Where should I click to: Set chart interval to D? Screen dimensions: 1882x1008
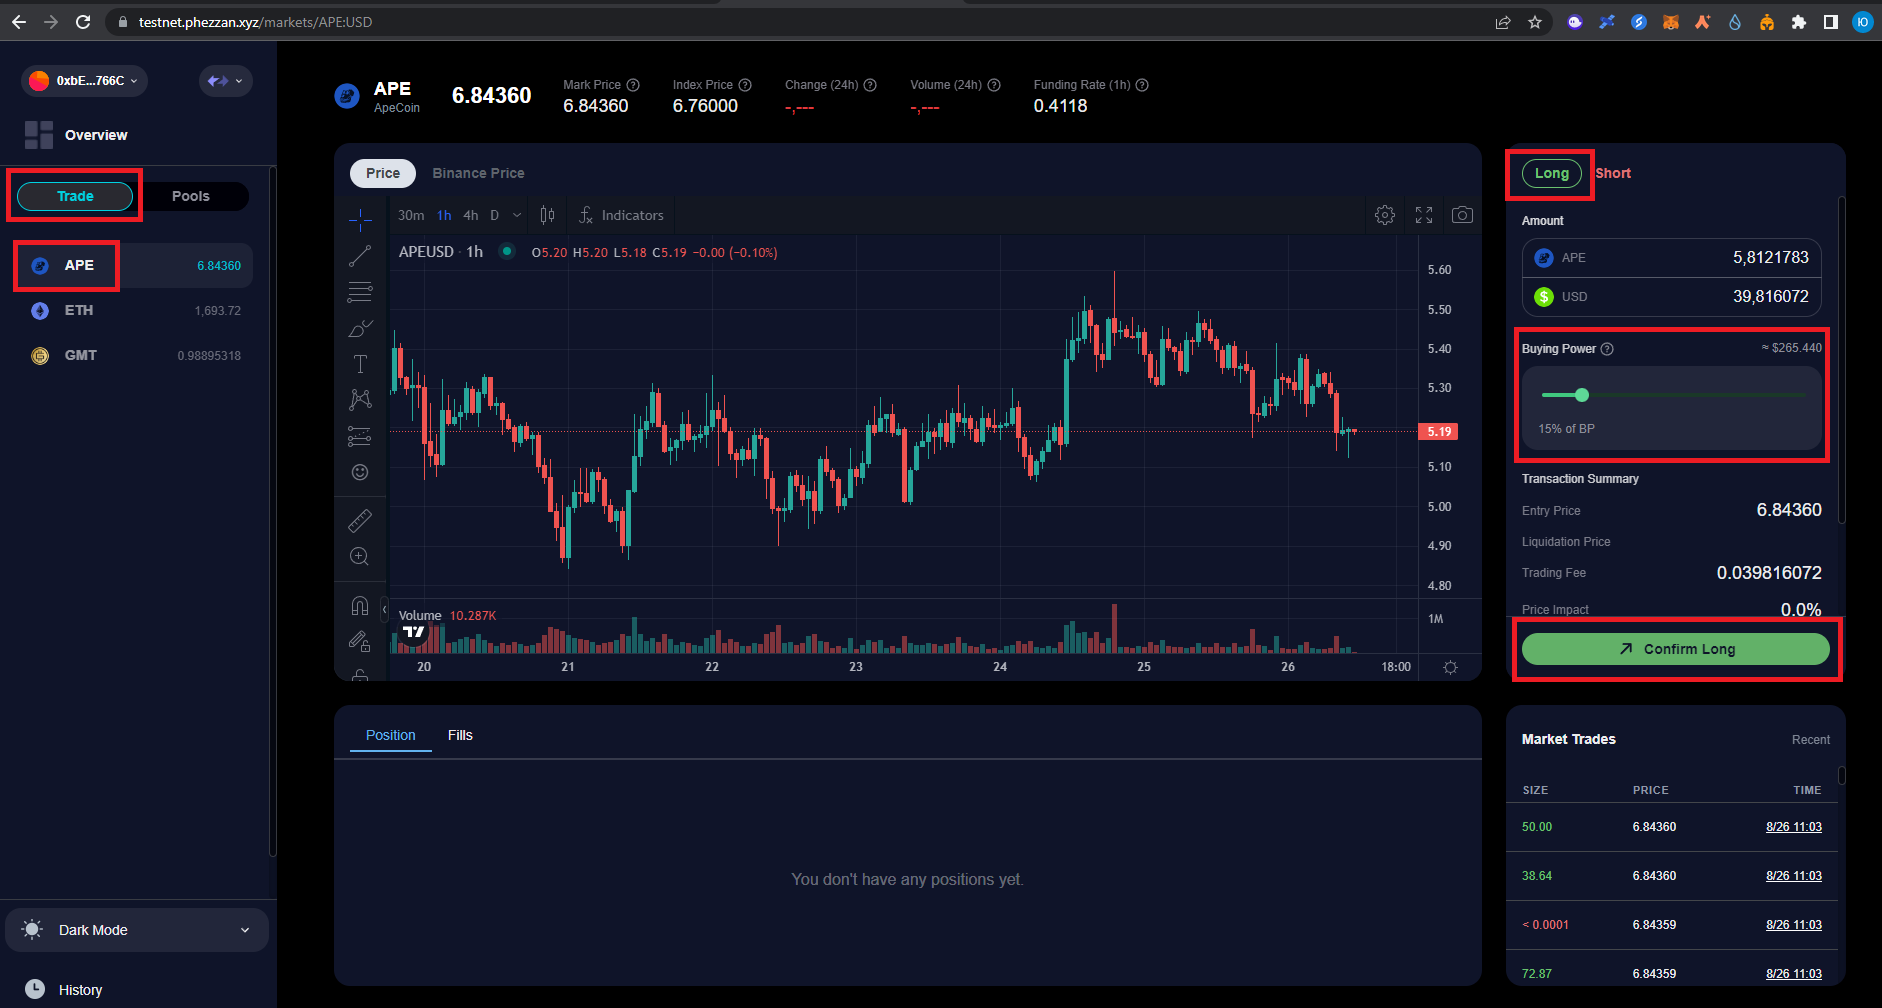(494, 215)
